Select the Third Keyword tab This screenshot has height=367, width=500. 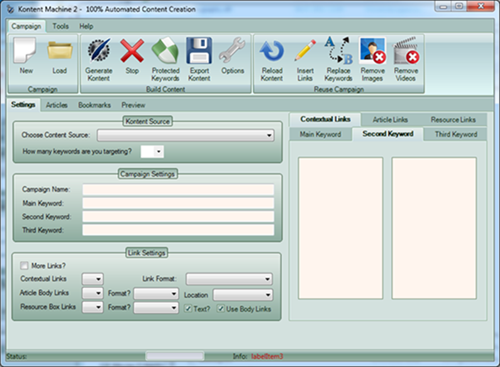coord(456,134)
